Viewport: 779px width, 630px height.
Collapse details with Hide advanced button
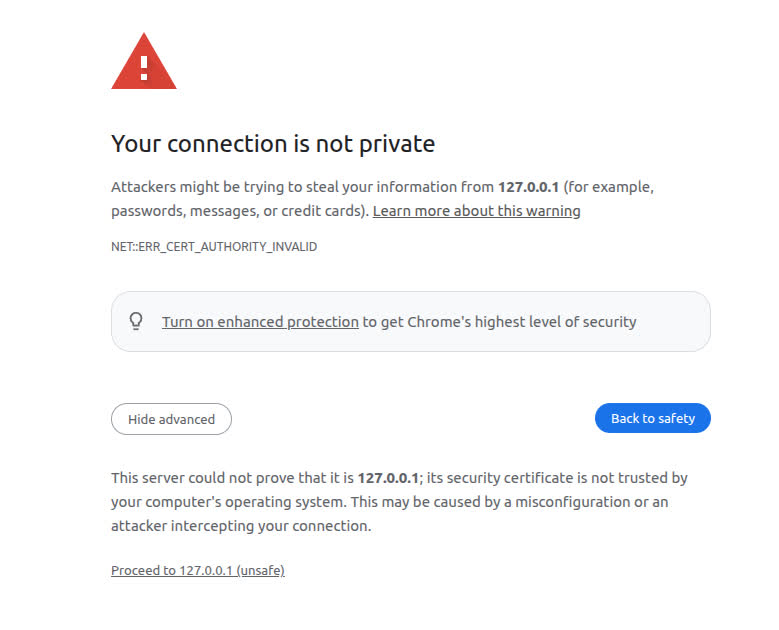(x=171, y=419)
